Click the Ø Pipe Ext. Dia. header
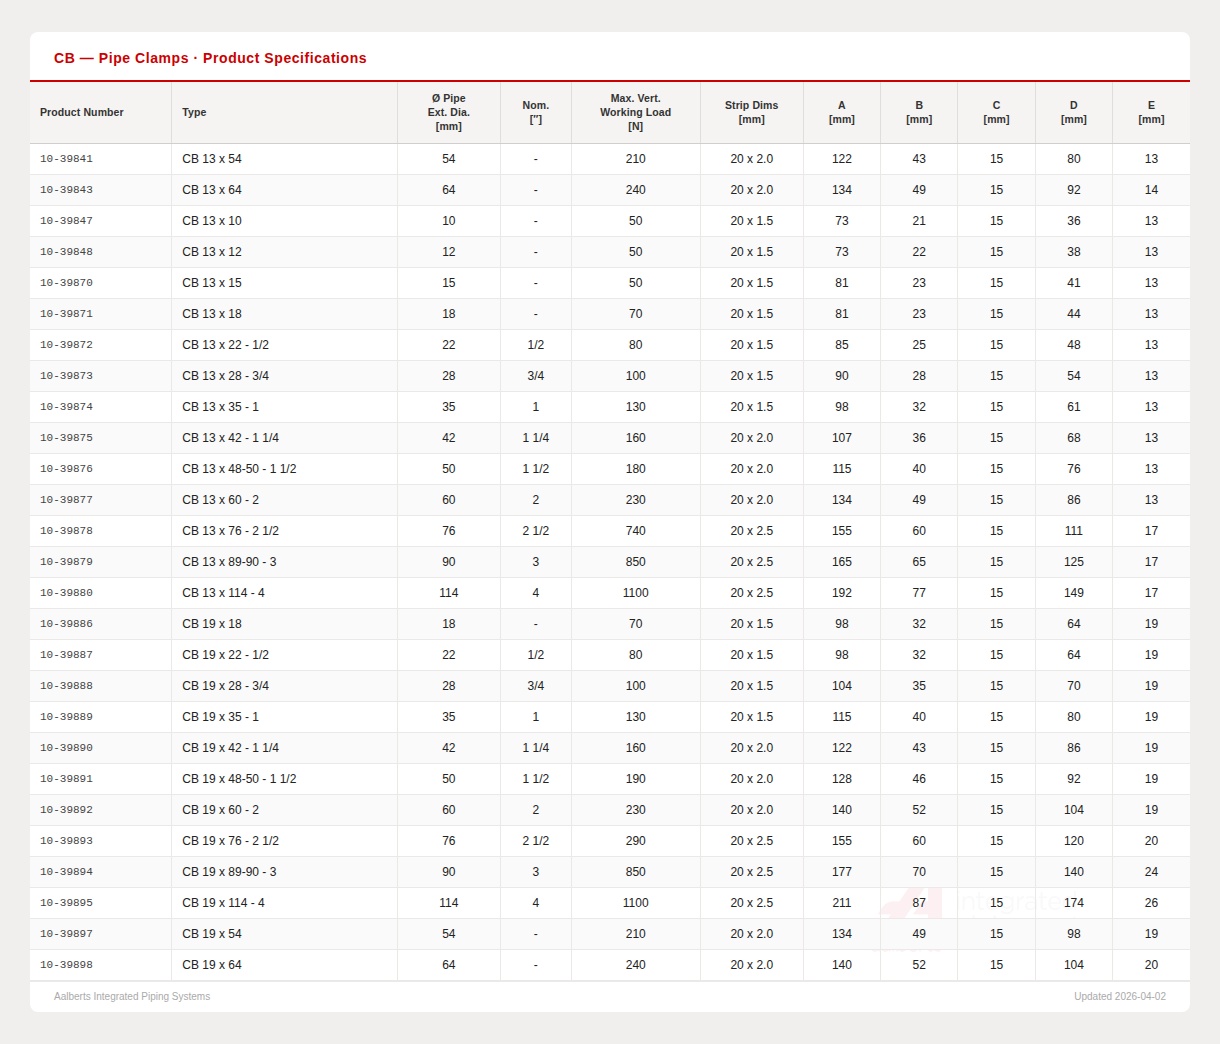Screen dimensions: 1220x1044 448,113
